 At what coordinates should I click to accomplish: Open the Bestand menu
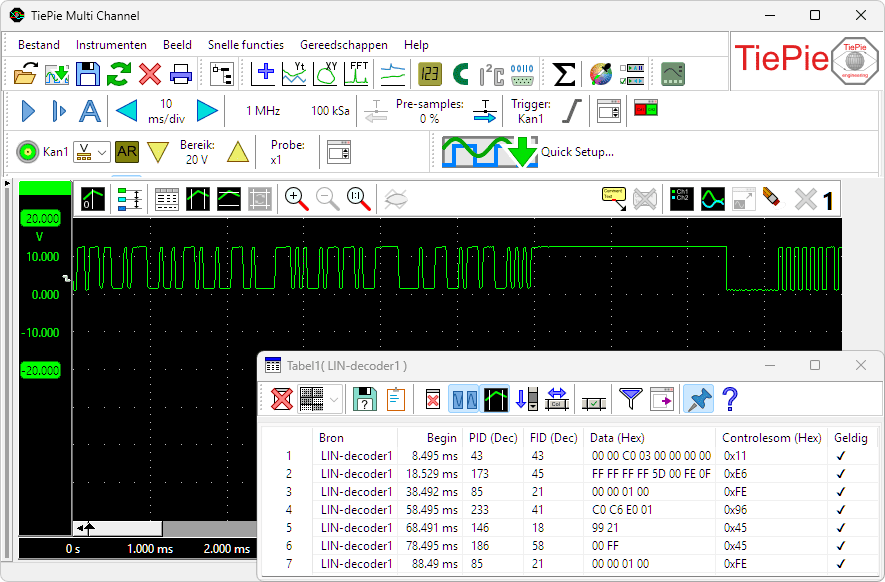pos(38,45)
